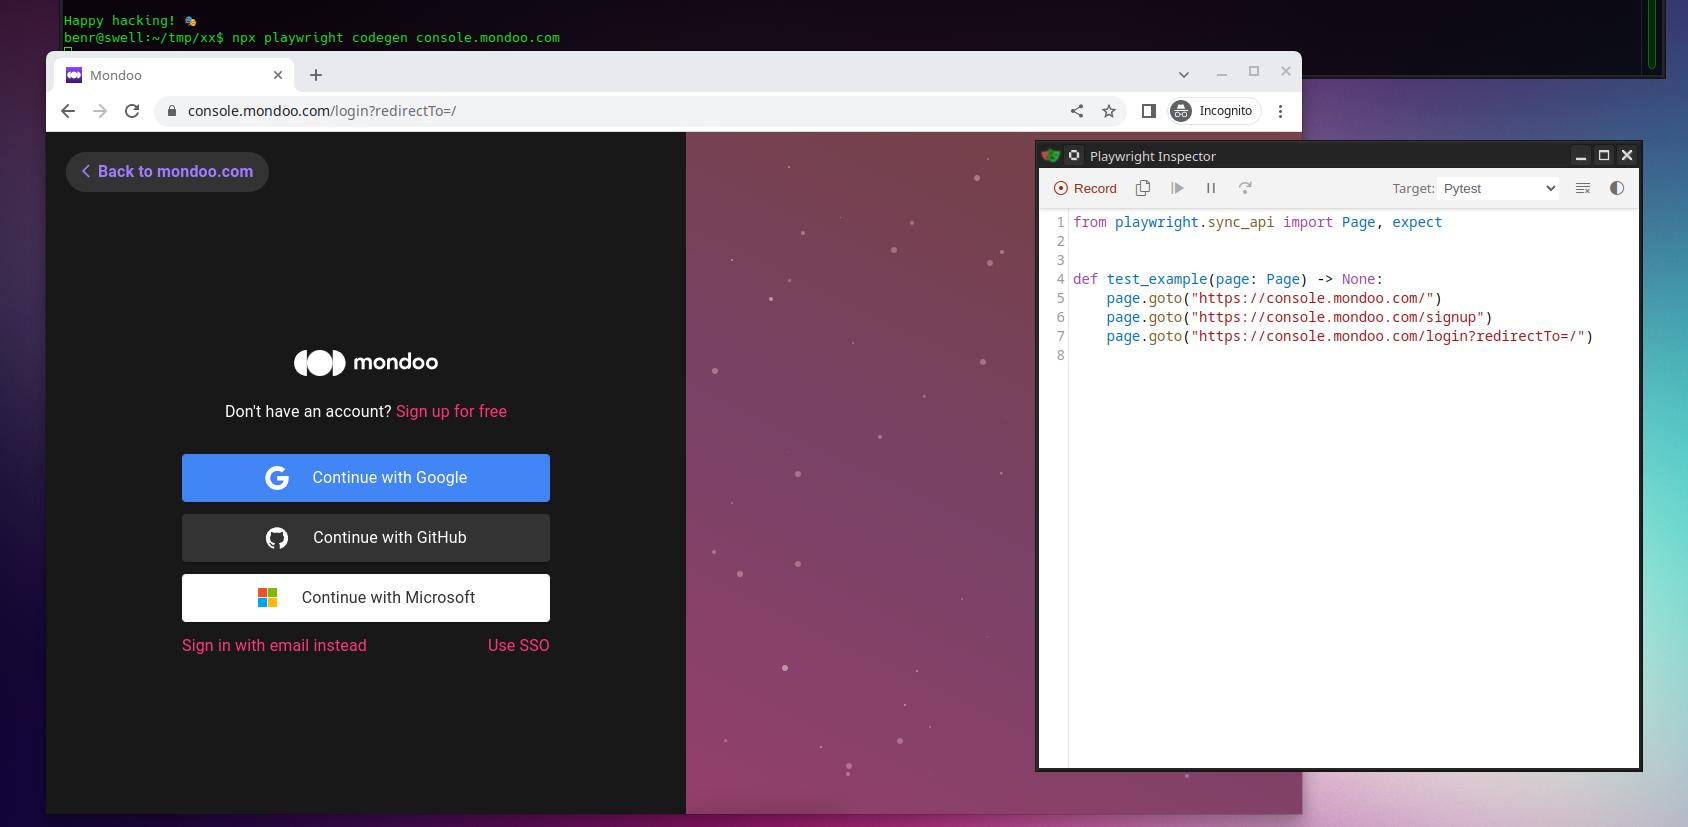Copy generated code in Playwright Inspector
The width and height of the screenshot is (1688, 827).
click(x=1143, y=188)
